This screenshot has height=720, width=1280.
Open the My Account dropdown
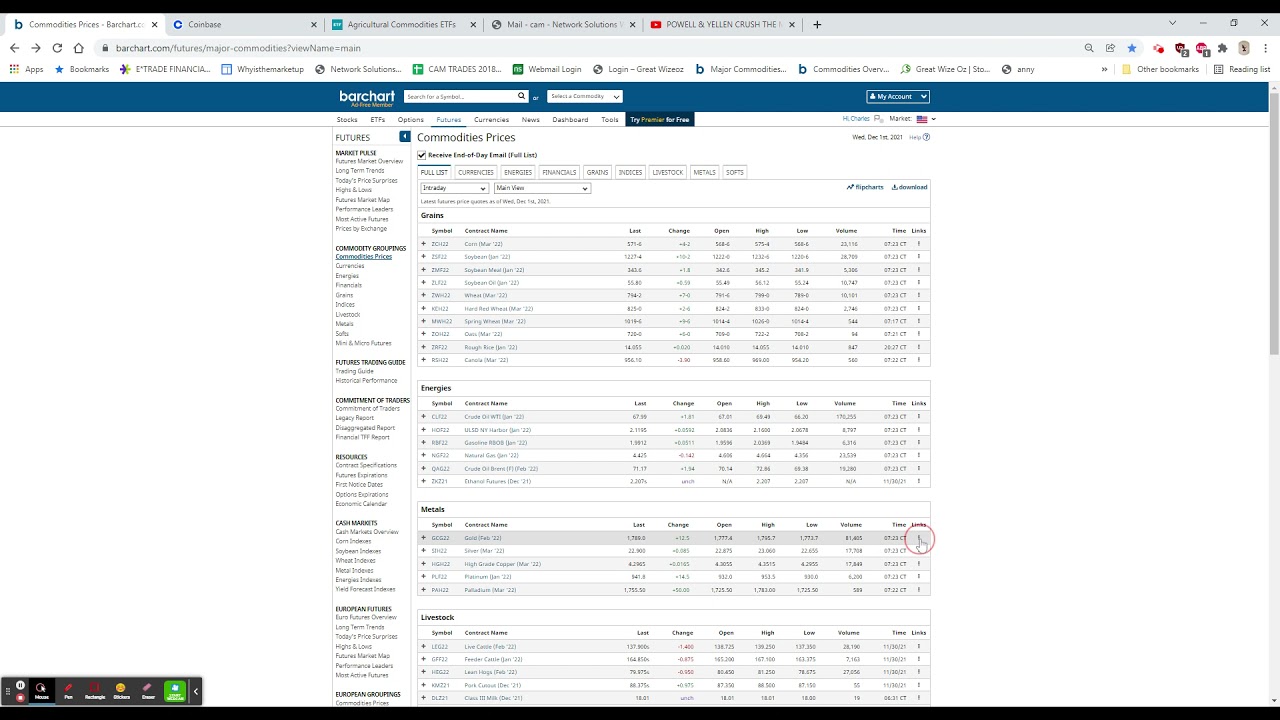[898, 97]
